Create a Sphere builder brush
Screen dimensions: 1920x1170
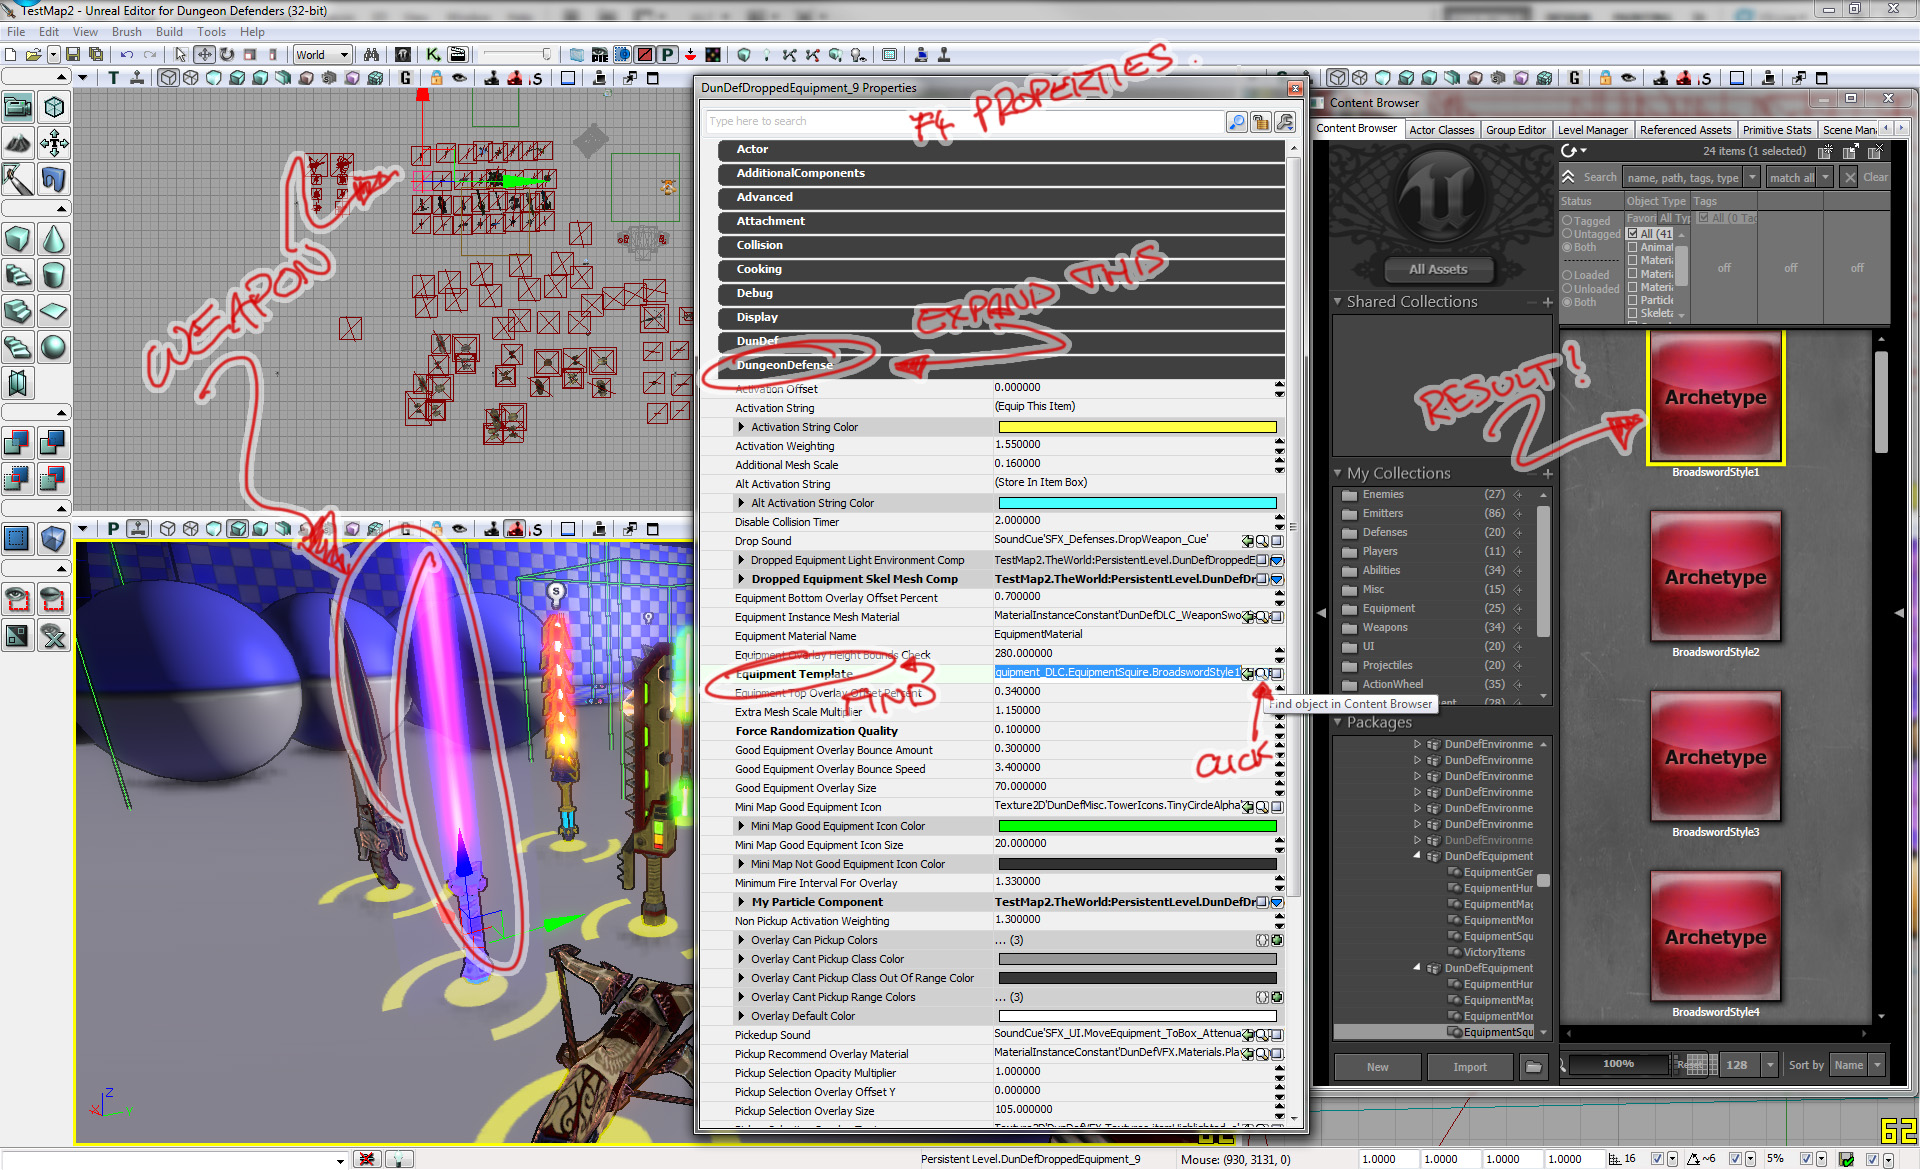pos(54,347)
